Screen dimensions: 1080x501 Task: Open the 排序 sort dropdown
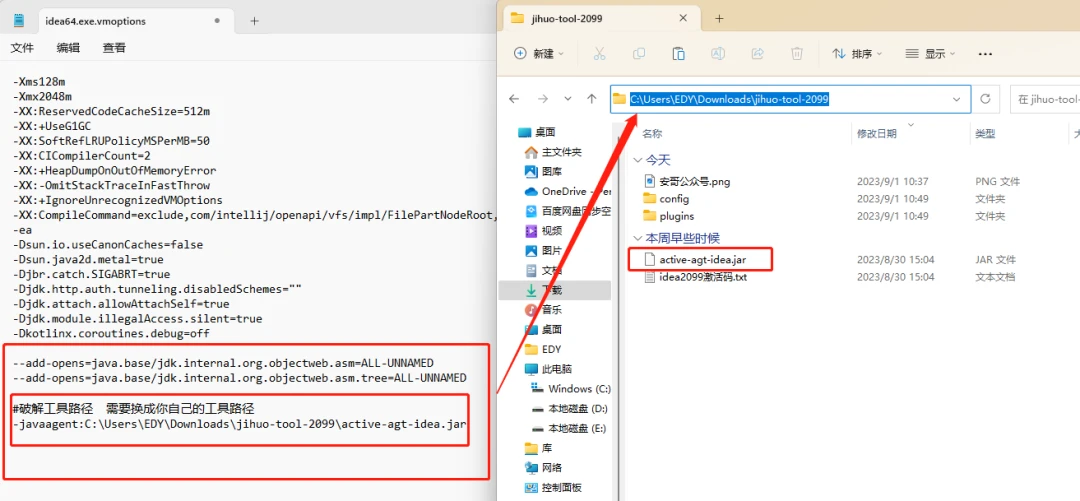pos(857,54)
